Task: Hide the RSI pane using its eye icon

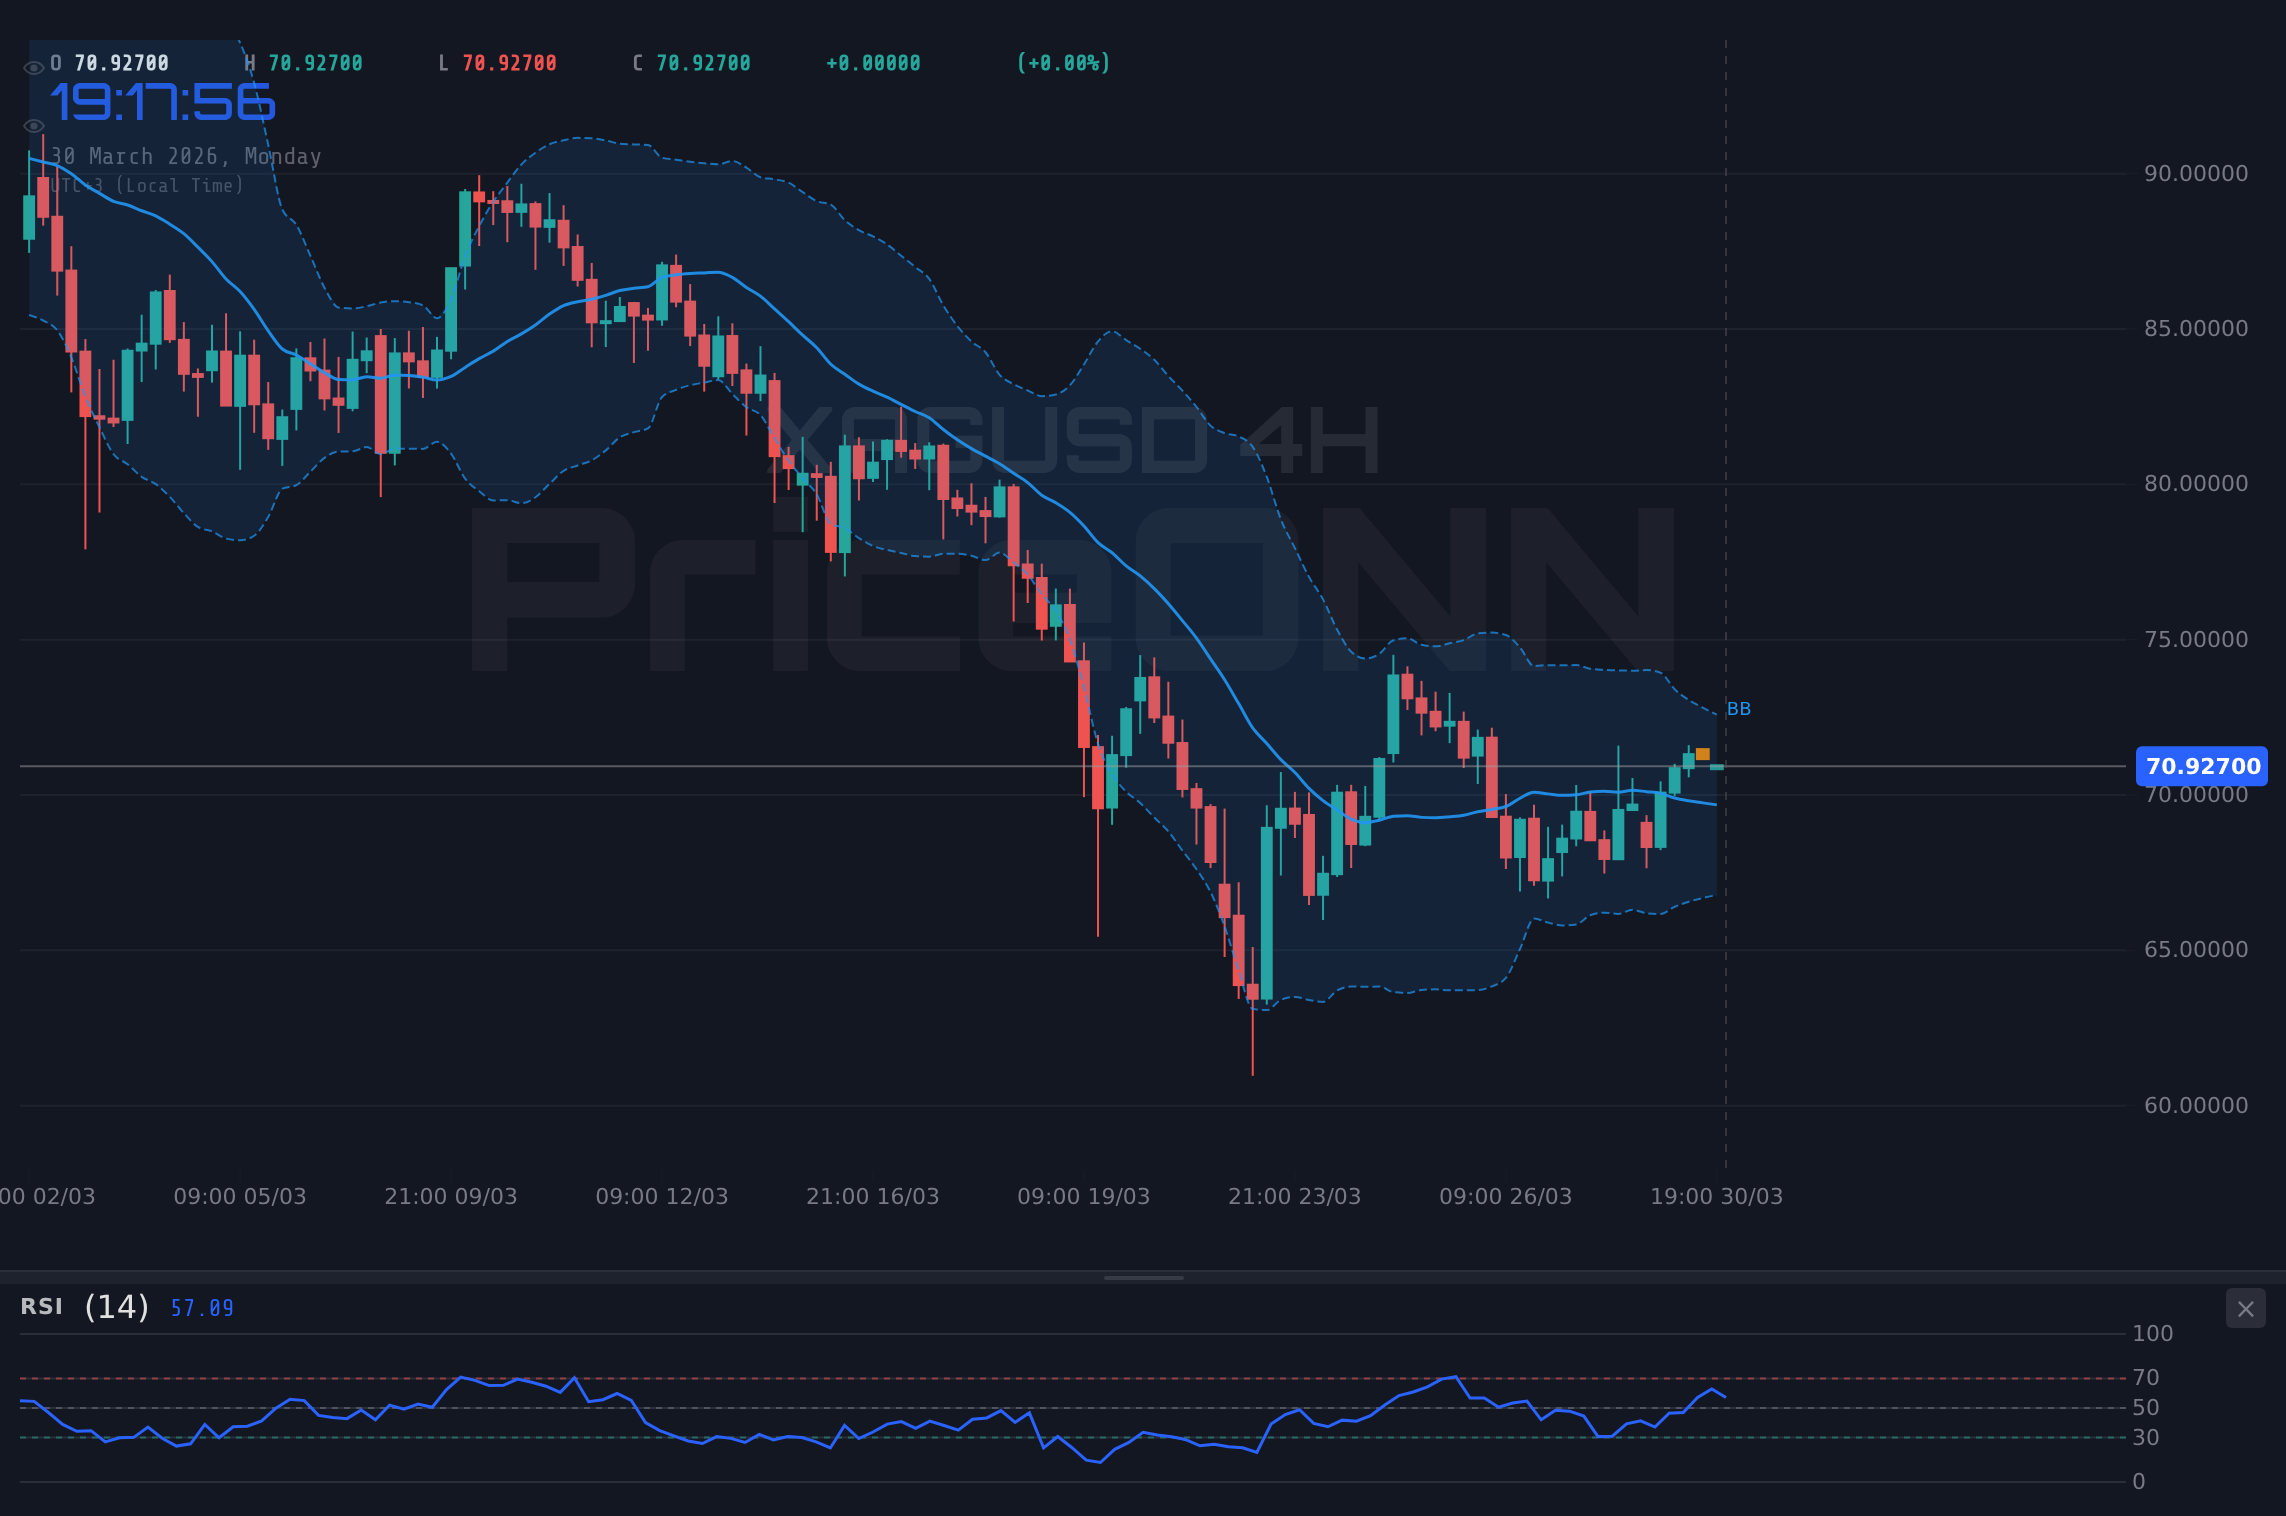Action: tap(30, 1307)
